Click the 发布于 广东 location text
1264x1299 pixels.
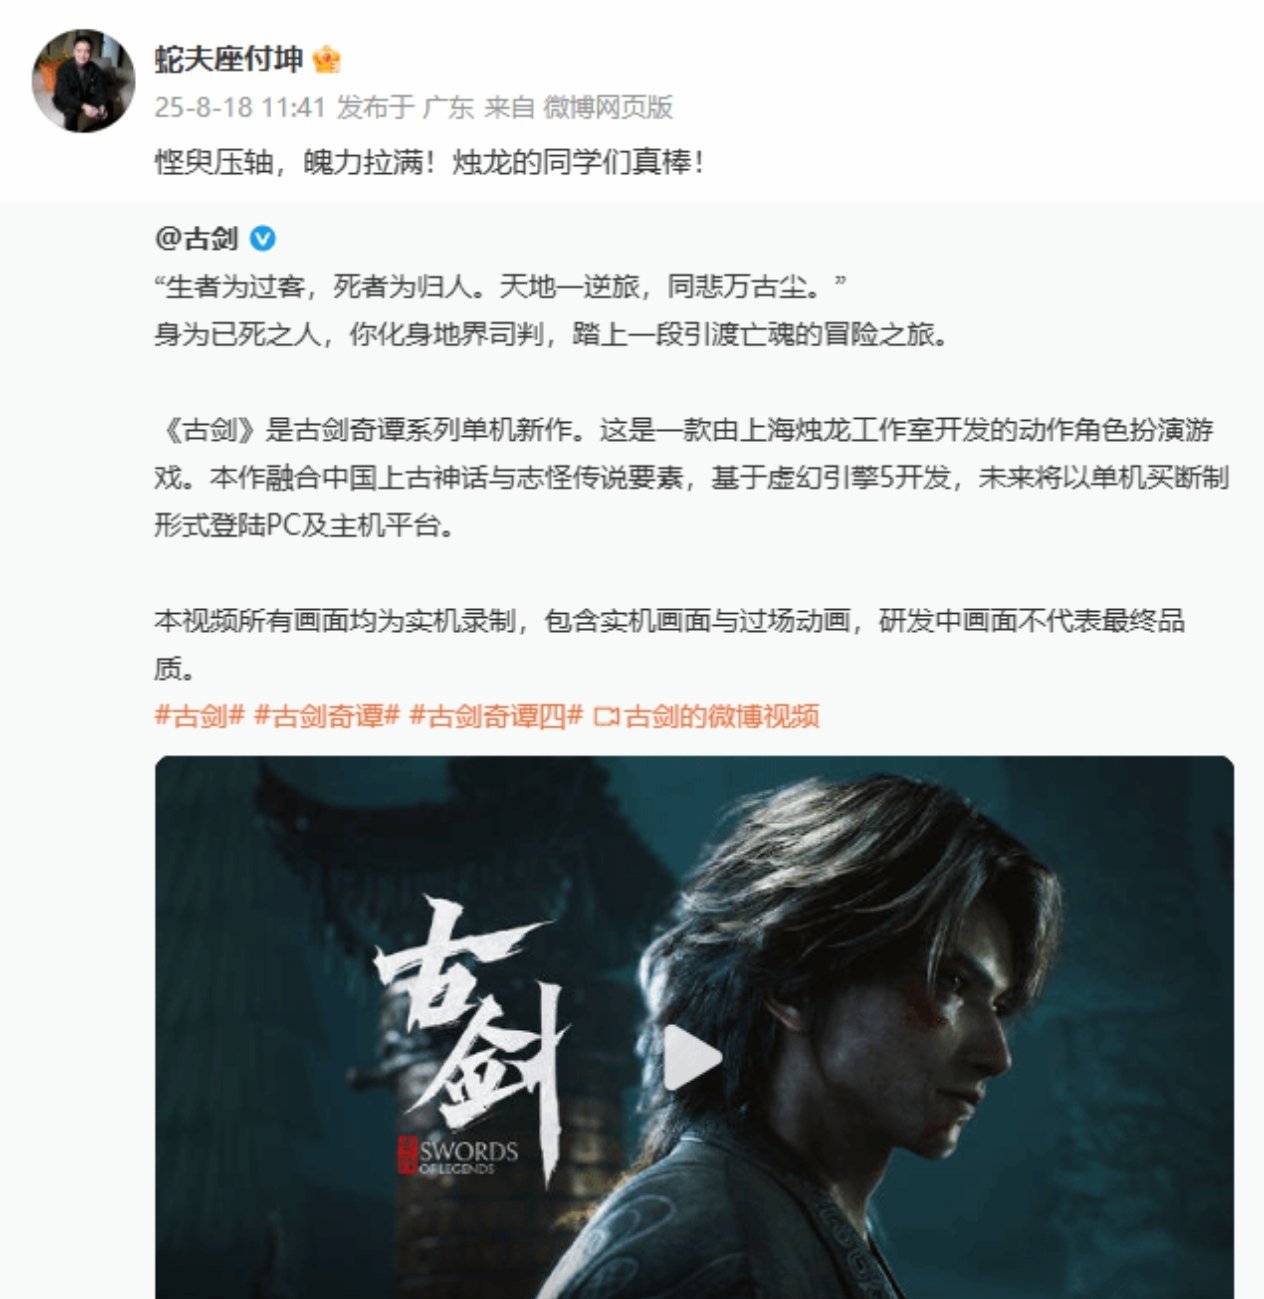(x=405, y=107)
